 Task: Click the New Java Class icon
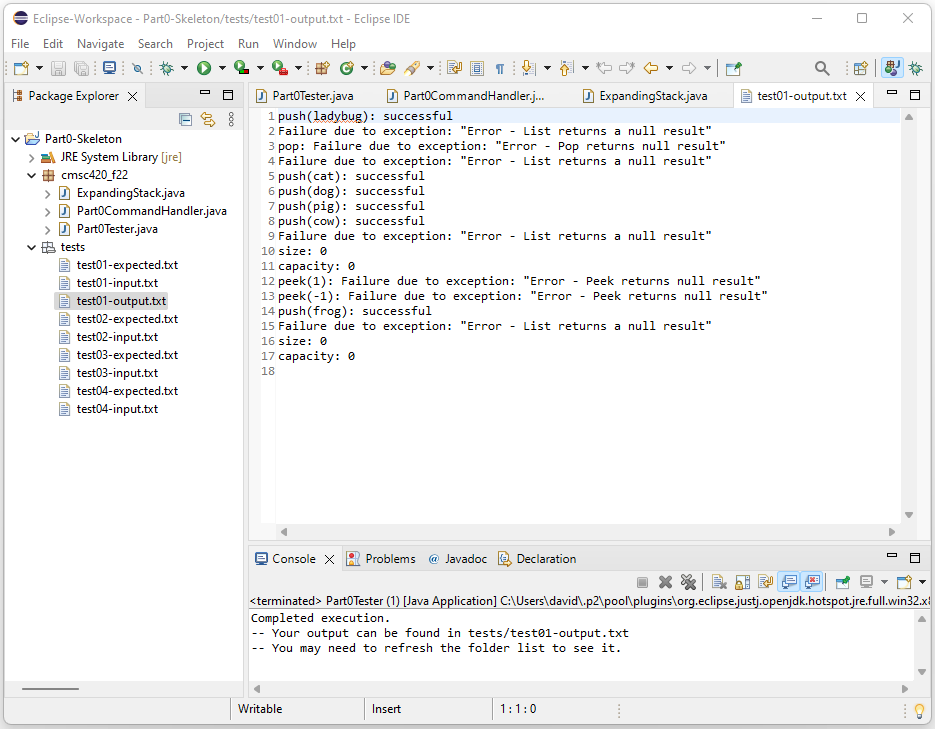pos(346,69)
